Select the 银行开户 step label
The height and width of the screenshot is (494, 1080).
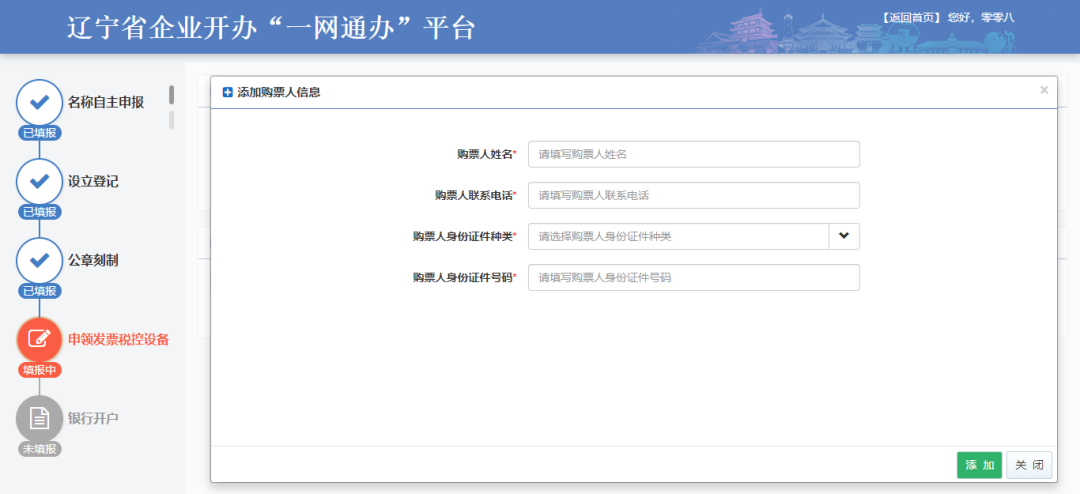[x=93, y=418]
